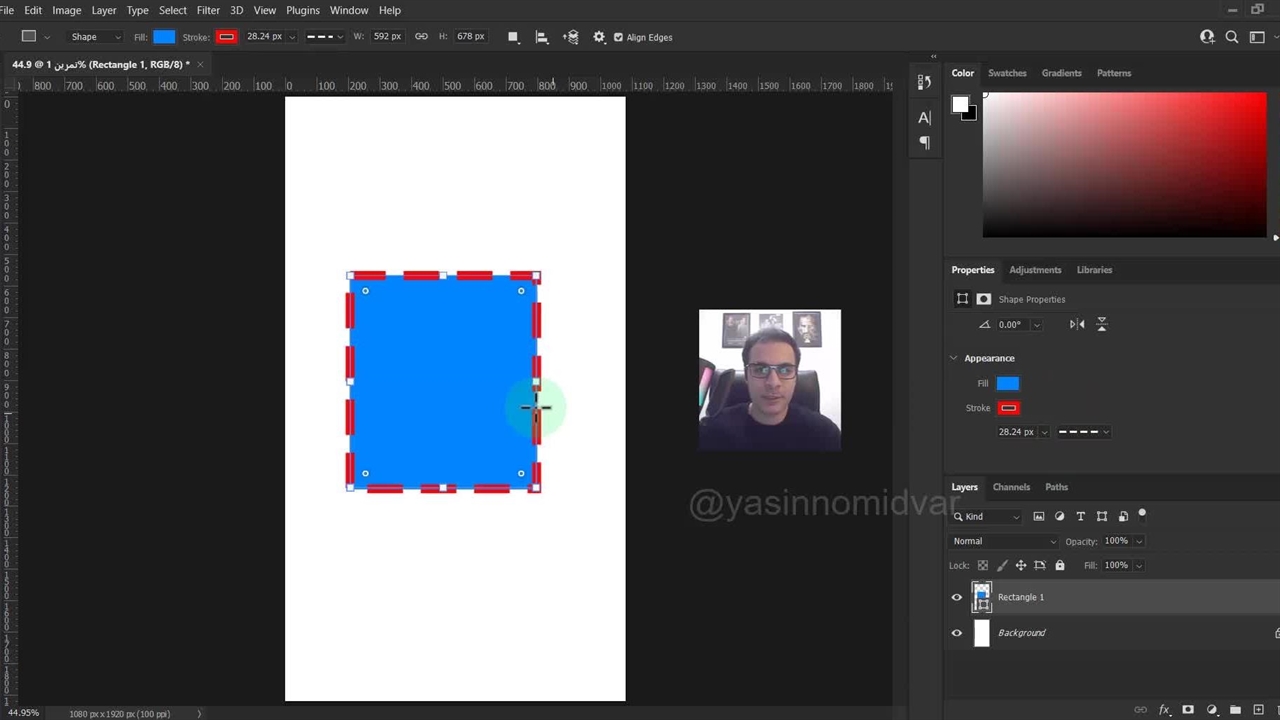Click the link width and height icon

[421, 37]
